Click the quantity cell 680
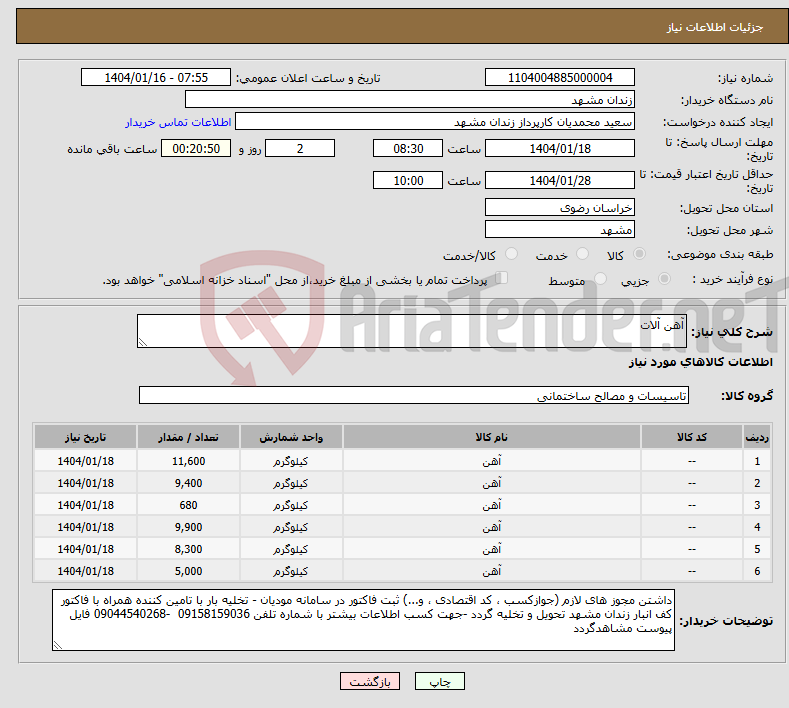The width and height of the screenshot is (789, 708). pyautogui.click(x=188, y=505)
